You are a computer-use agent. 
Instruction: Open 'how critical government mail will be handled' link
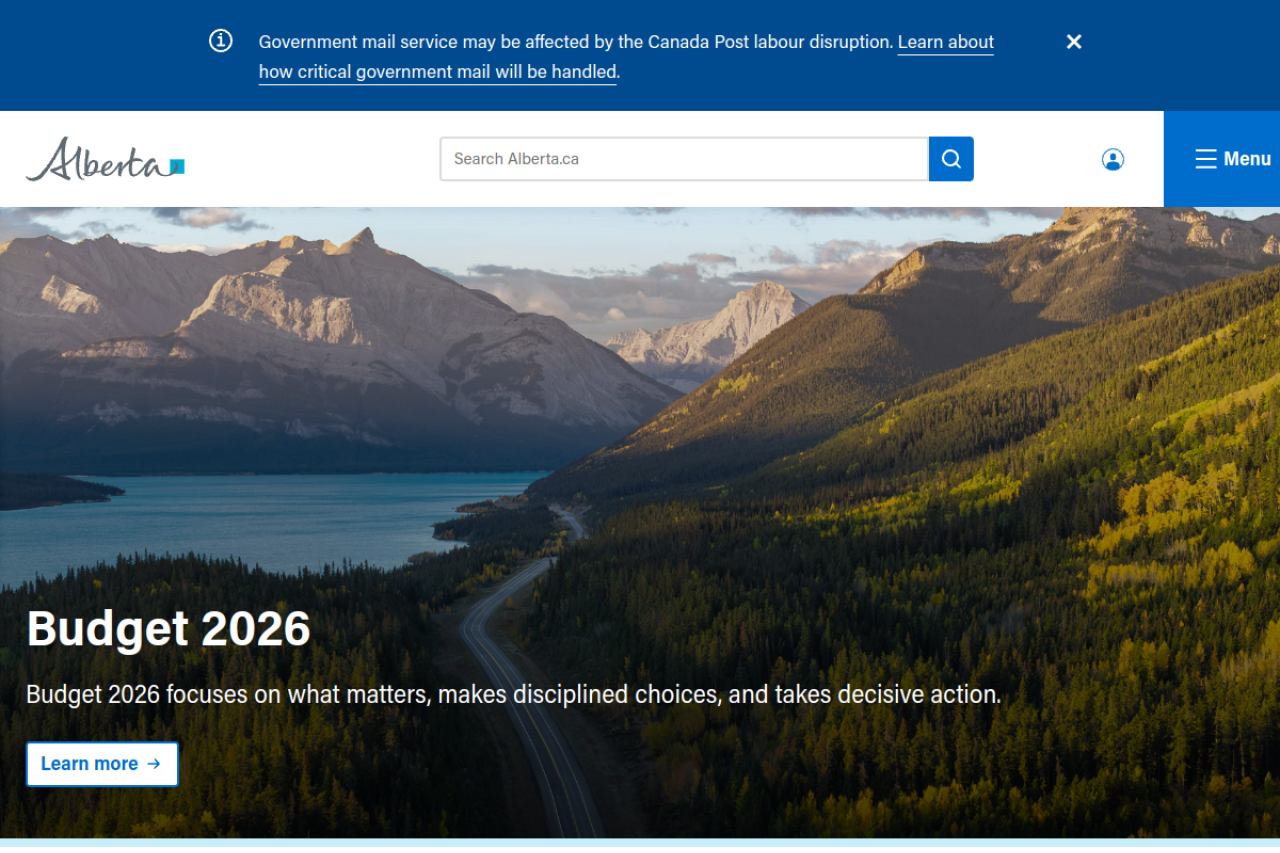click(x=438, y=72)
